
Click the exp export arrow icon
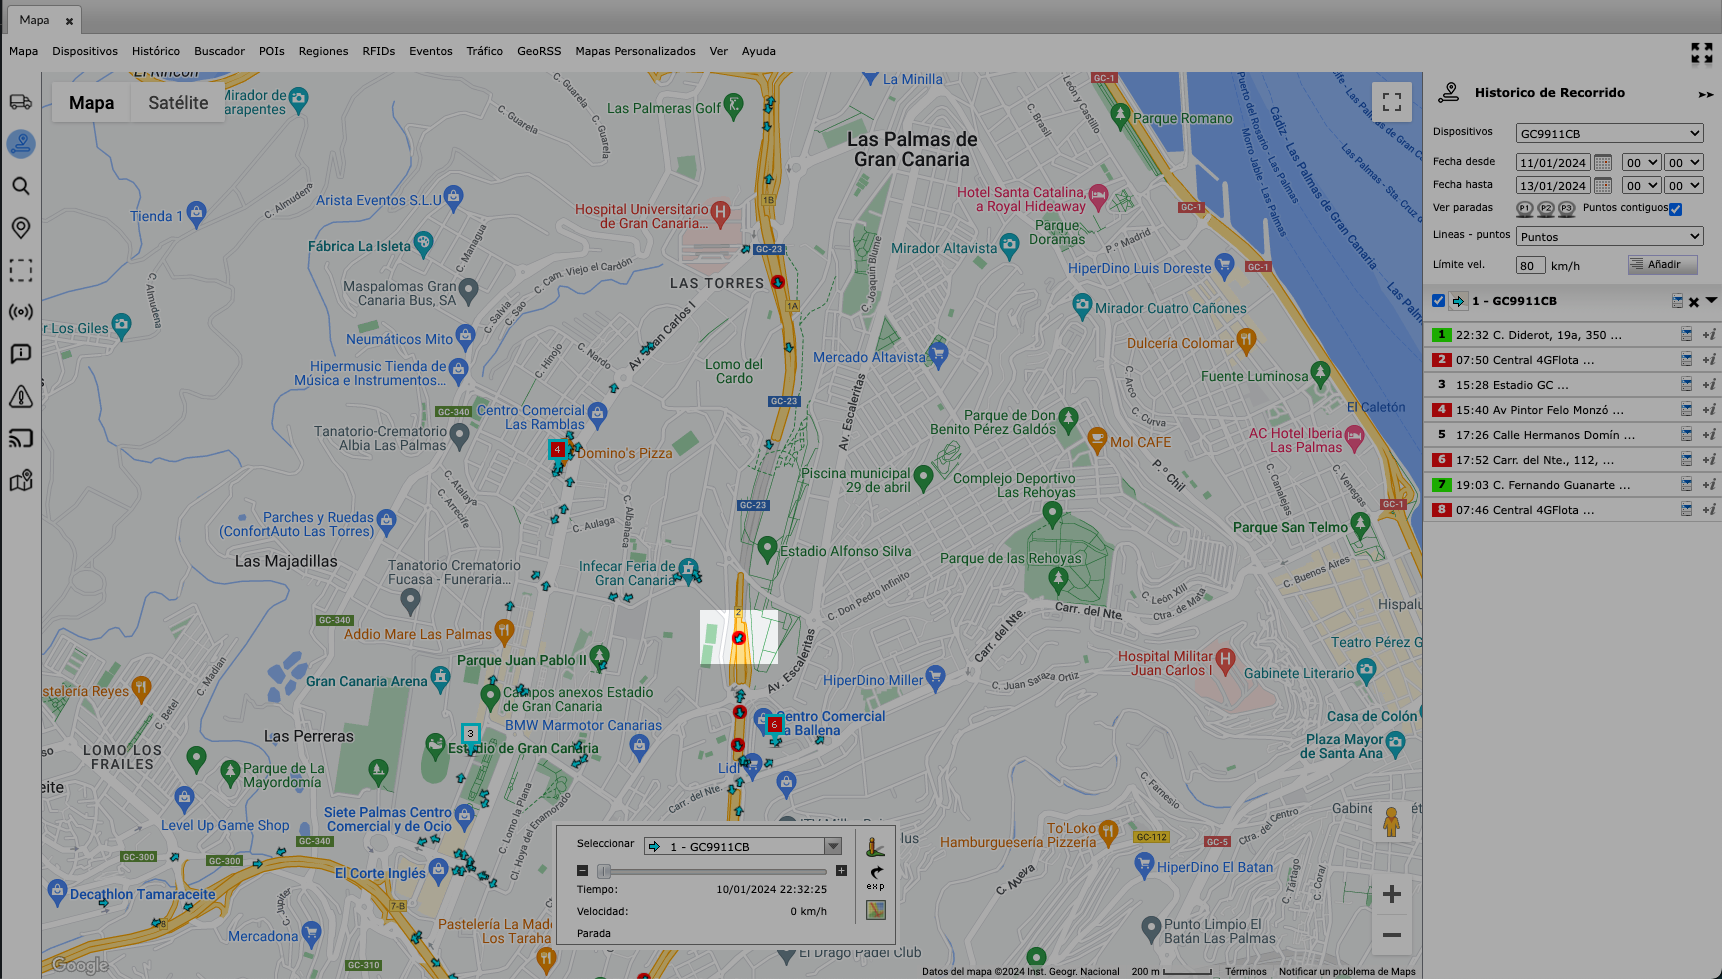875,877
